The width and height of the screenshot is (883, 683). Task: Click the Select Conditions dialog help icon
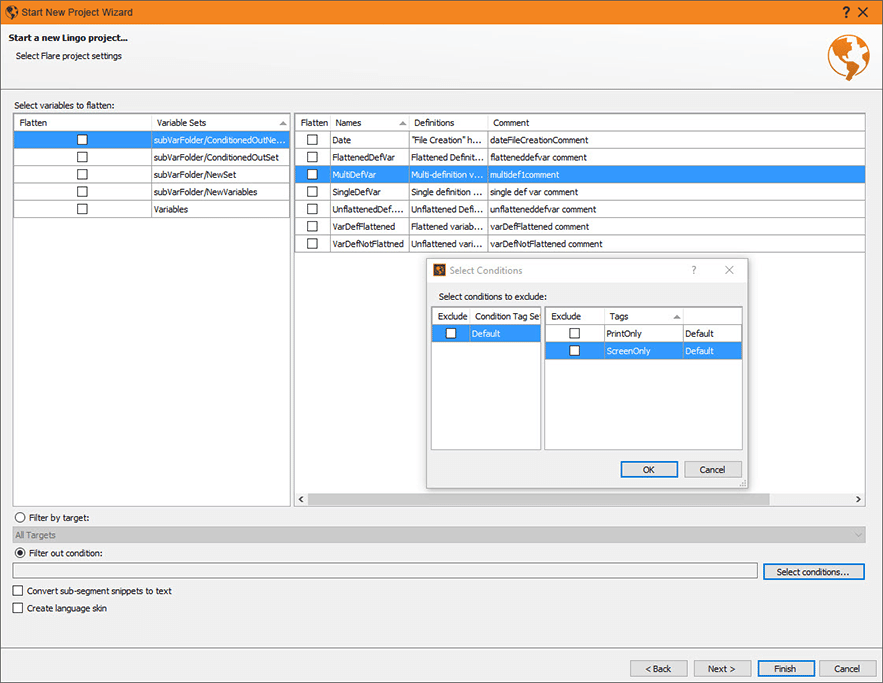coord(694,270)
